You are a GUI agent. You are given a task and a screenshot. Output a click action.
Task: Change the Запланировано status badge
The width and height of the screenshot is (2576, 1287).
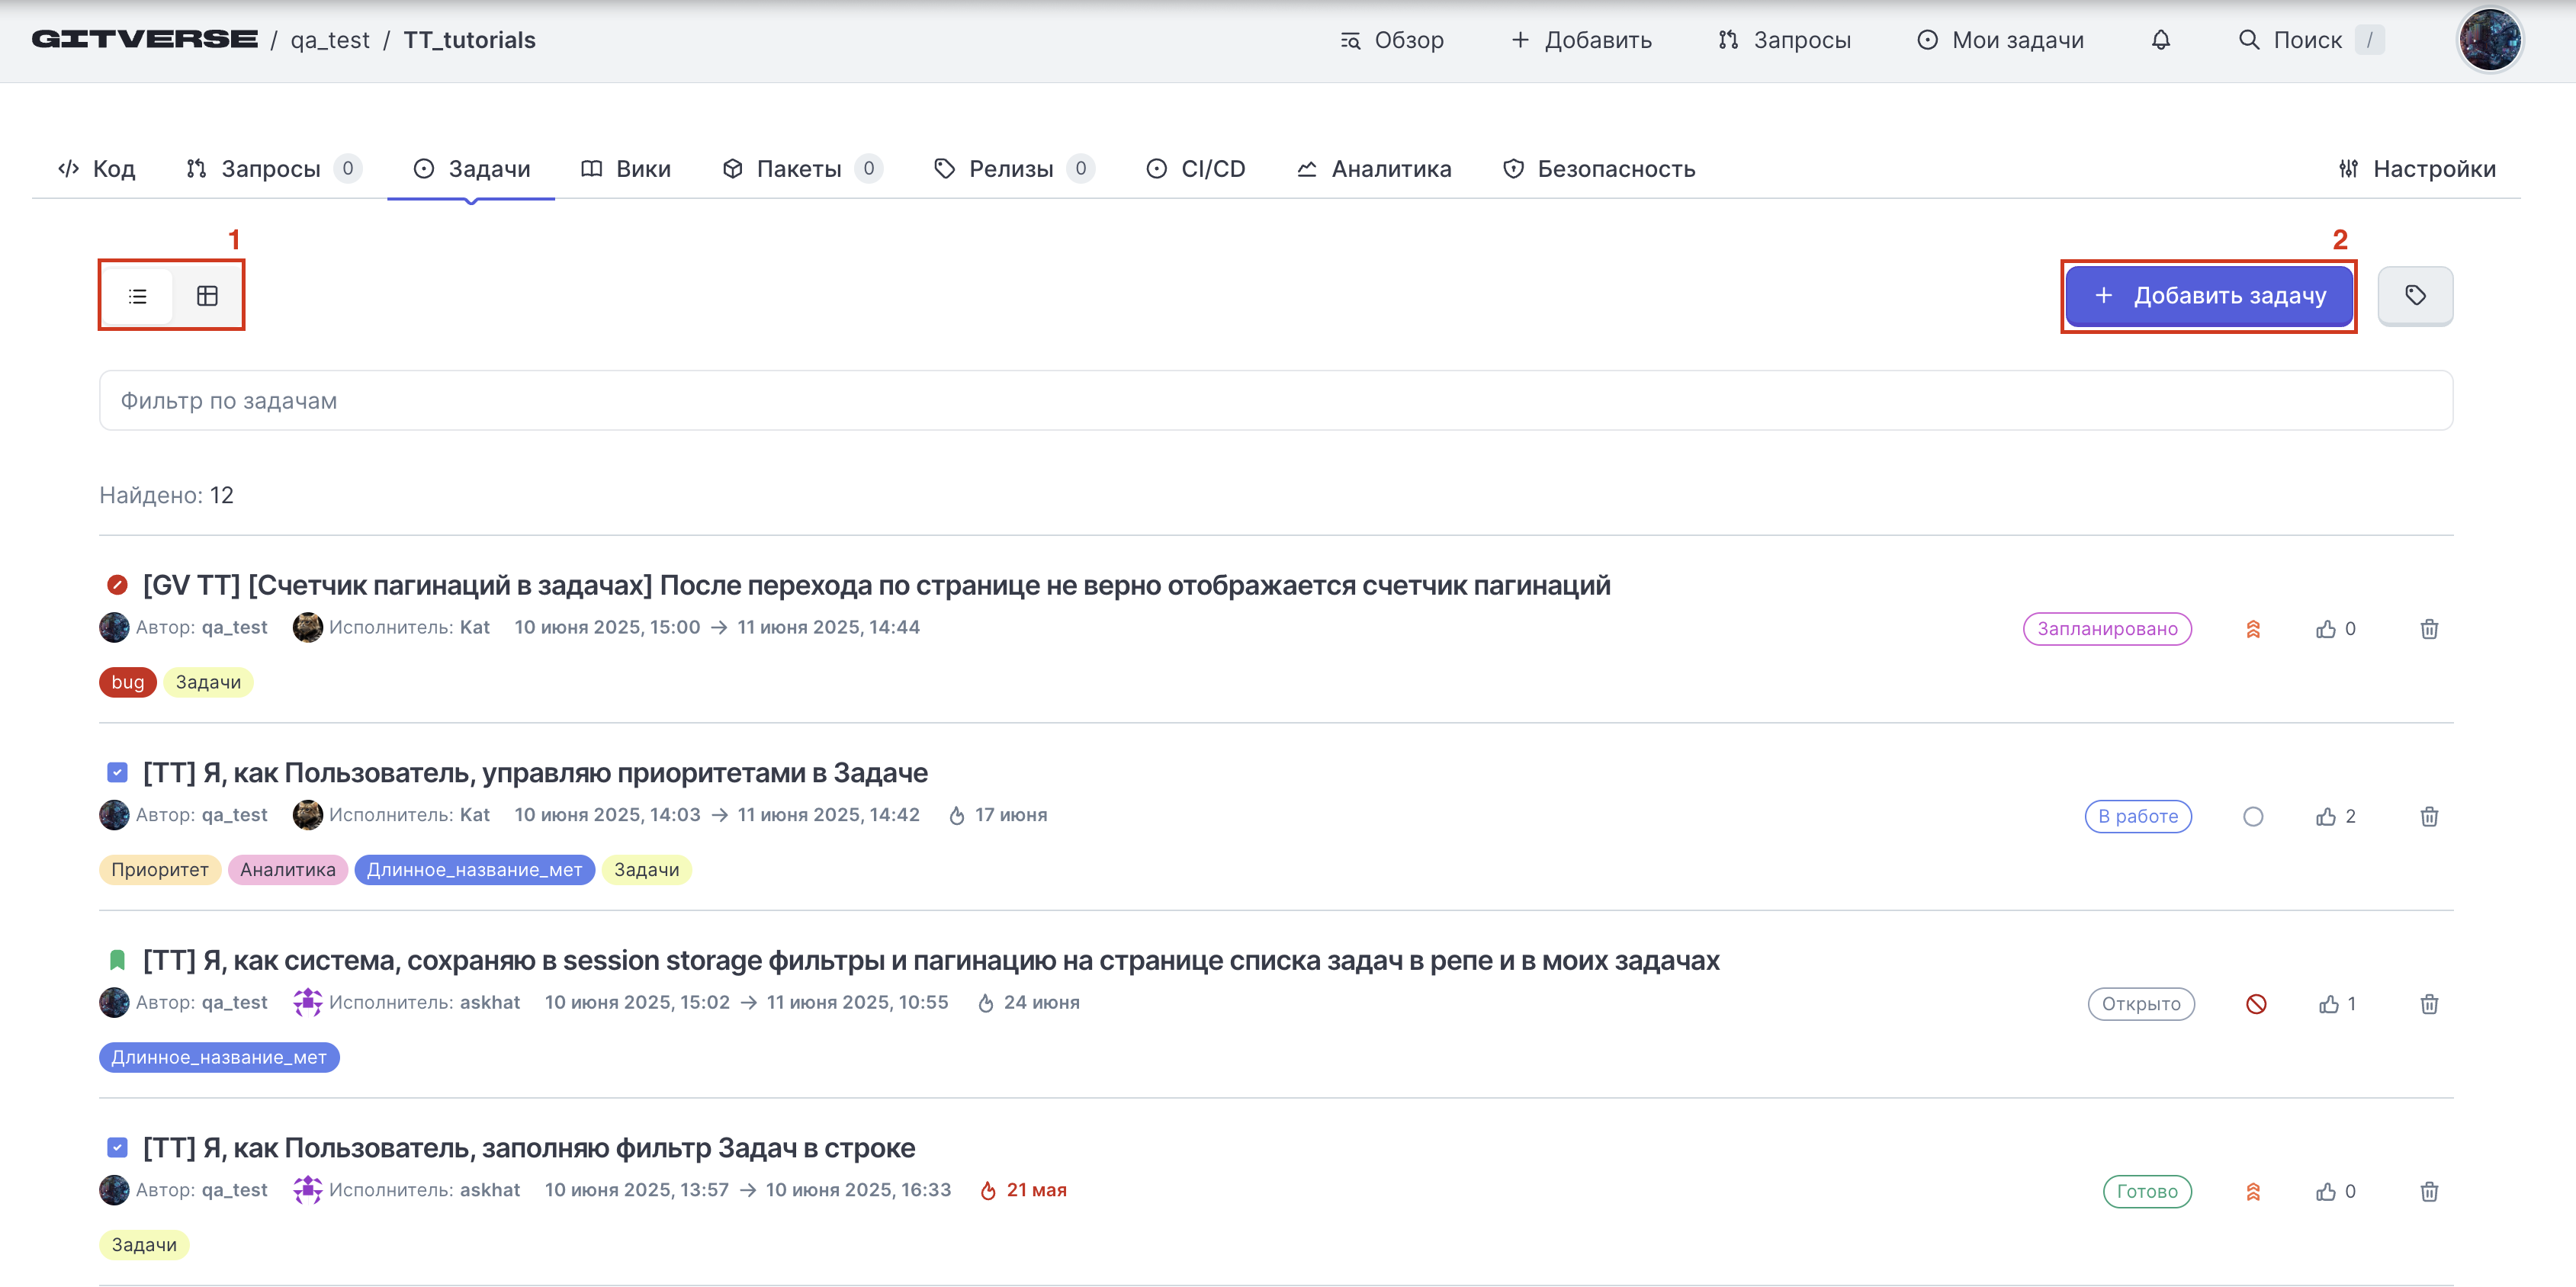(2107, 629)
